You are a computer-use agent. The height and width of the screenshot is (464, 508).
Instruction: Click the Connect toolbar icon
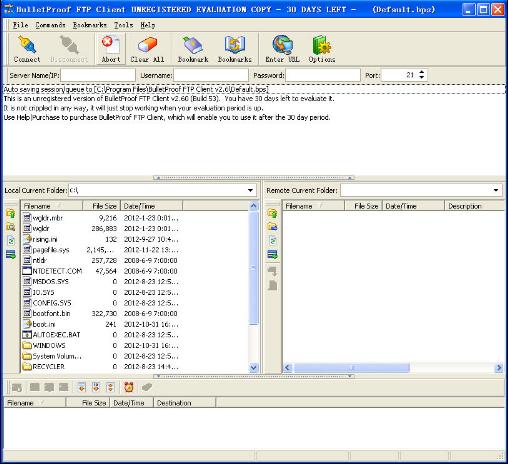[27, 49]
